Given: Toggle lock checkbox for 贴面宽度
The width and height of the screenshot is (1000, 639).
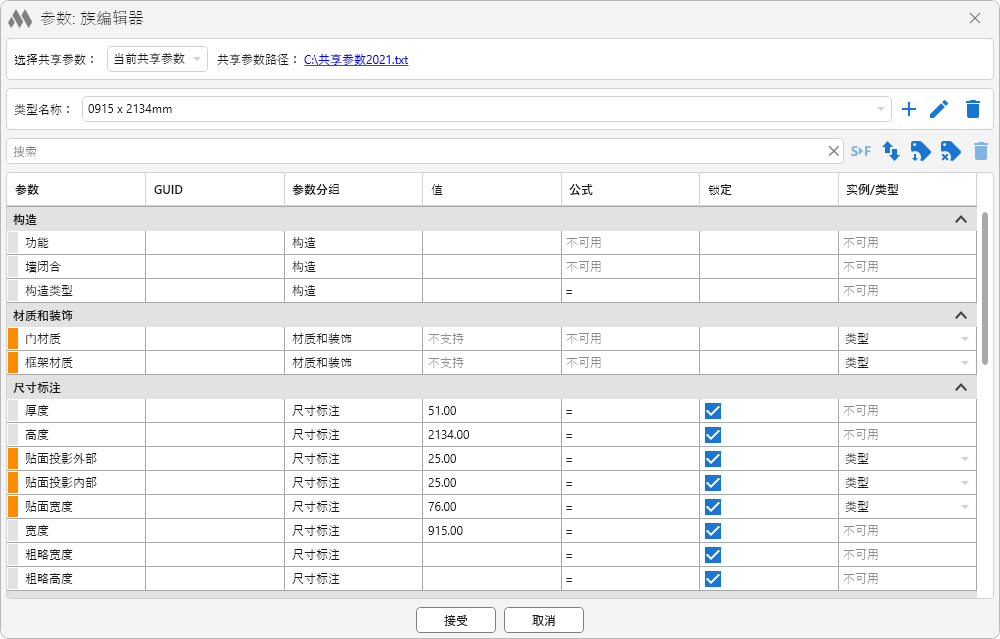Looking at the screenshot, I should (713, 507).
